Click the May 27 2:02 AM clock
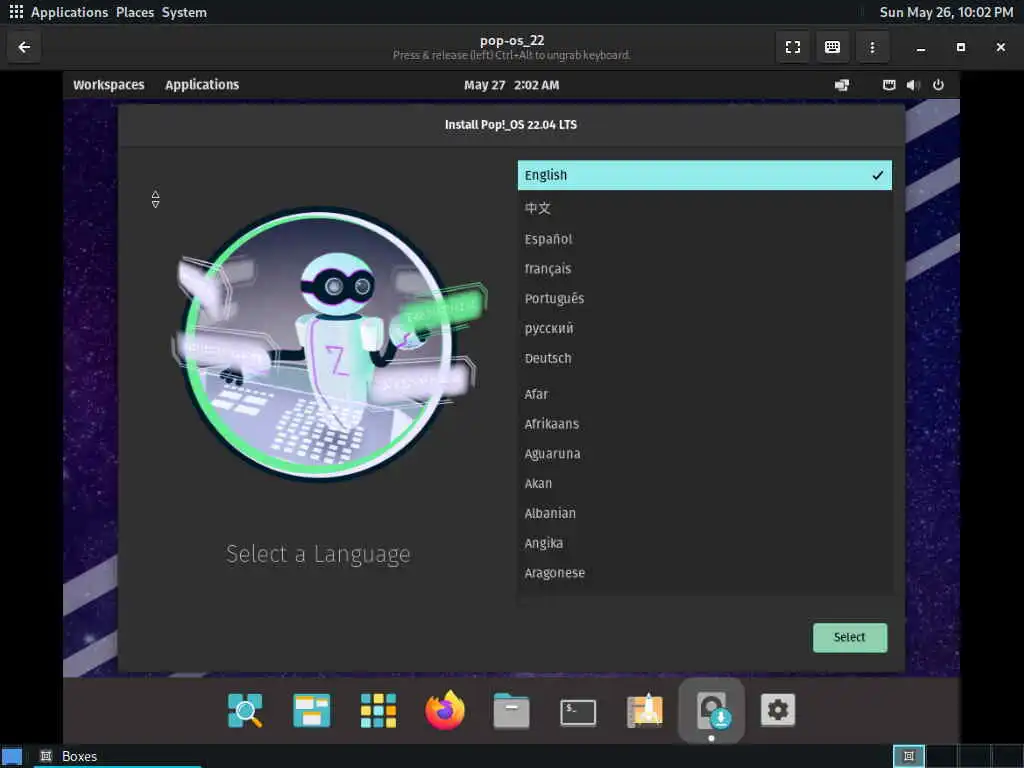The image size is (1024, 768). (511, 85)
